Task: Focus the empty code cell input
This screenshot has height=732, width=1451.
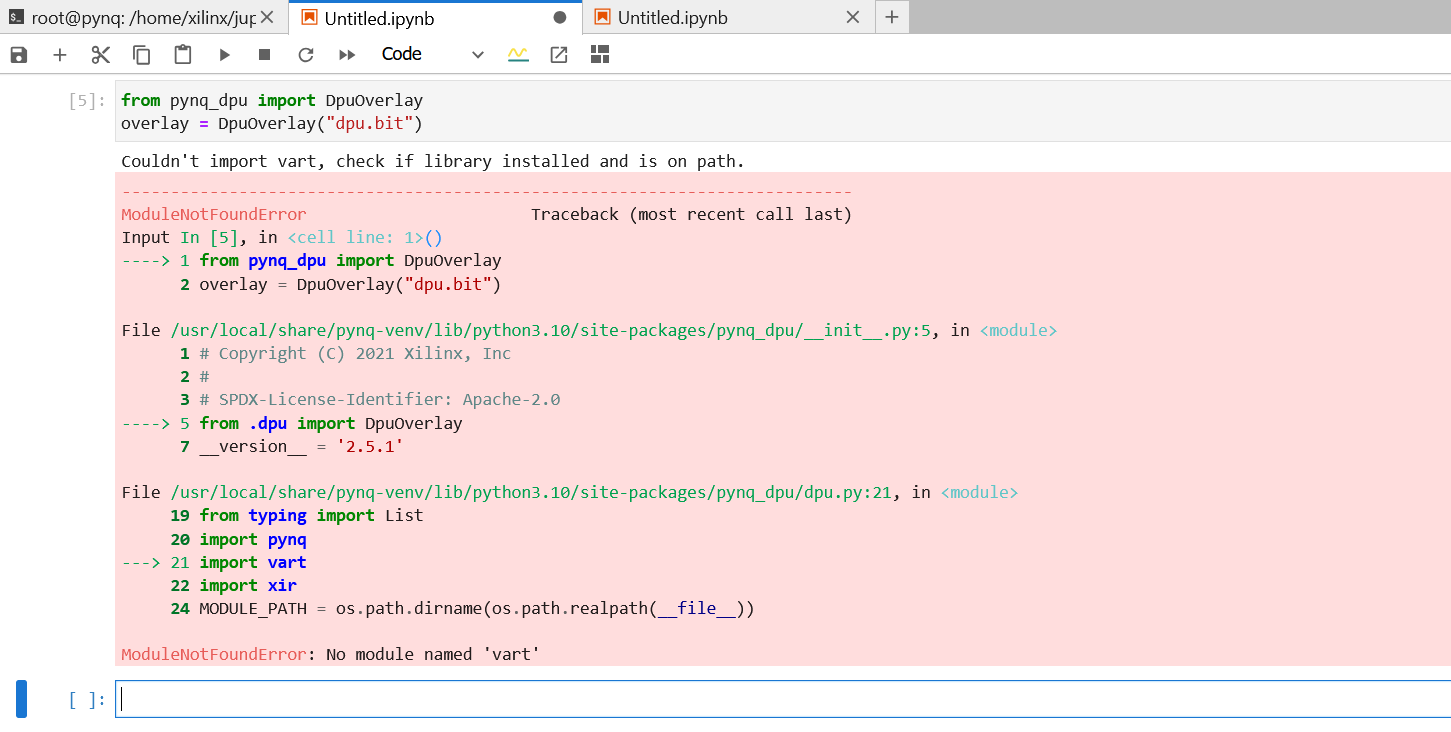Action: click(783, 699)
